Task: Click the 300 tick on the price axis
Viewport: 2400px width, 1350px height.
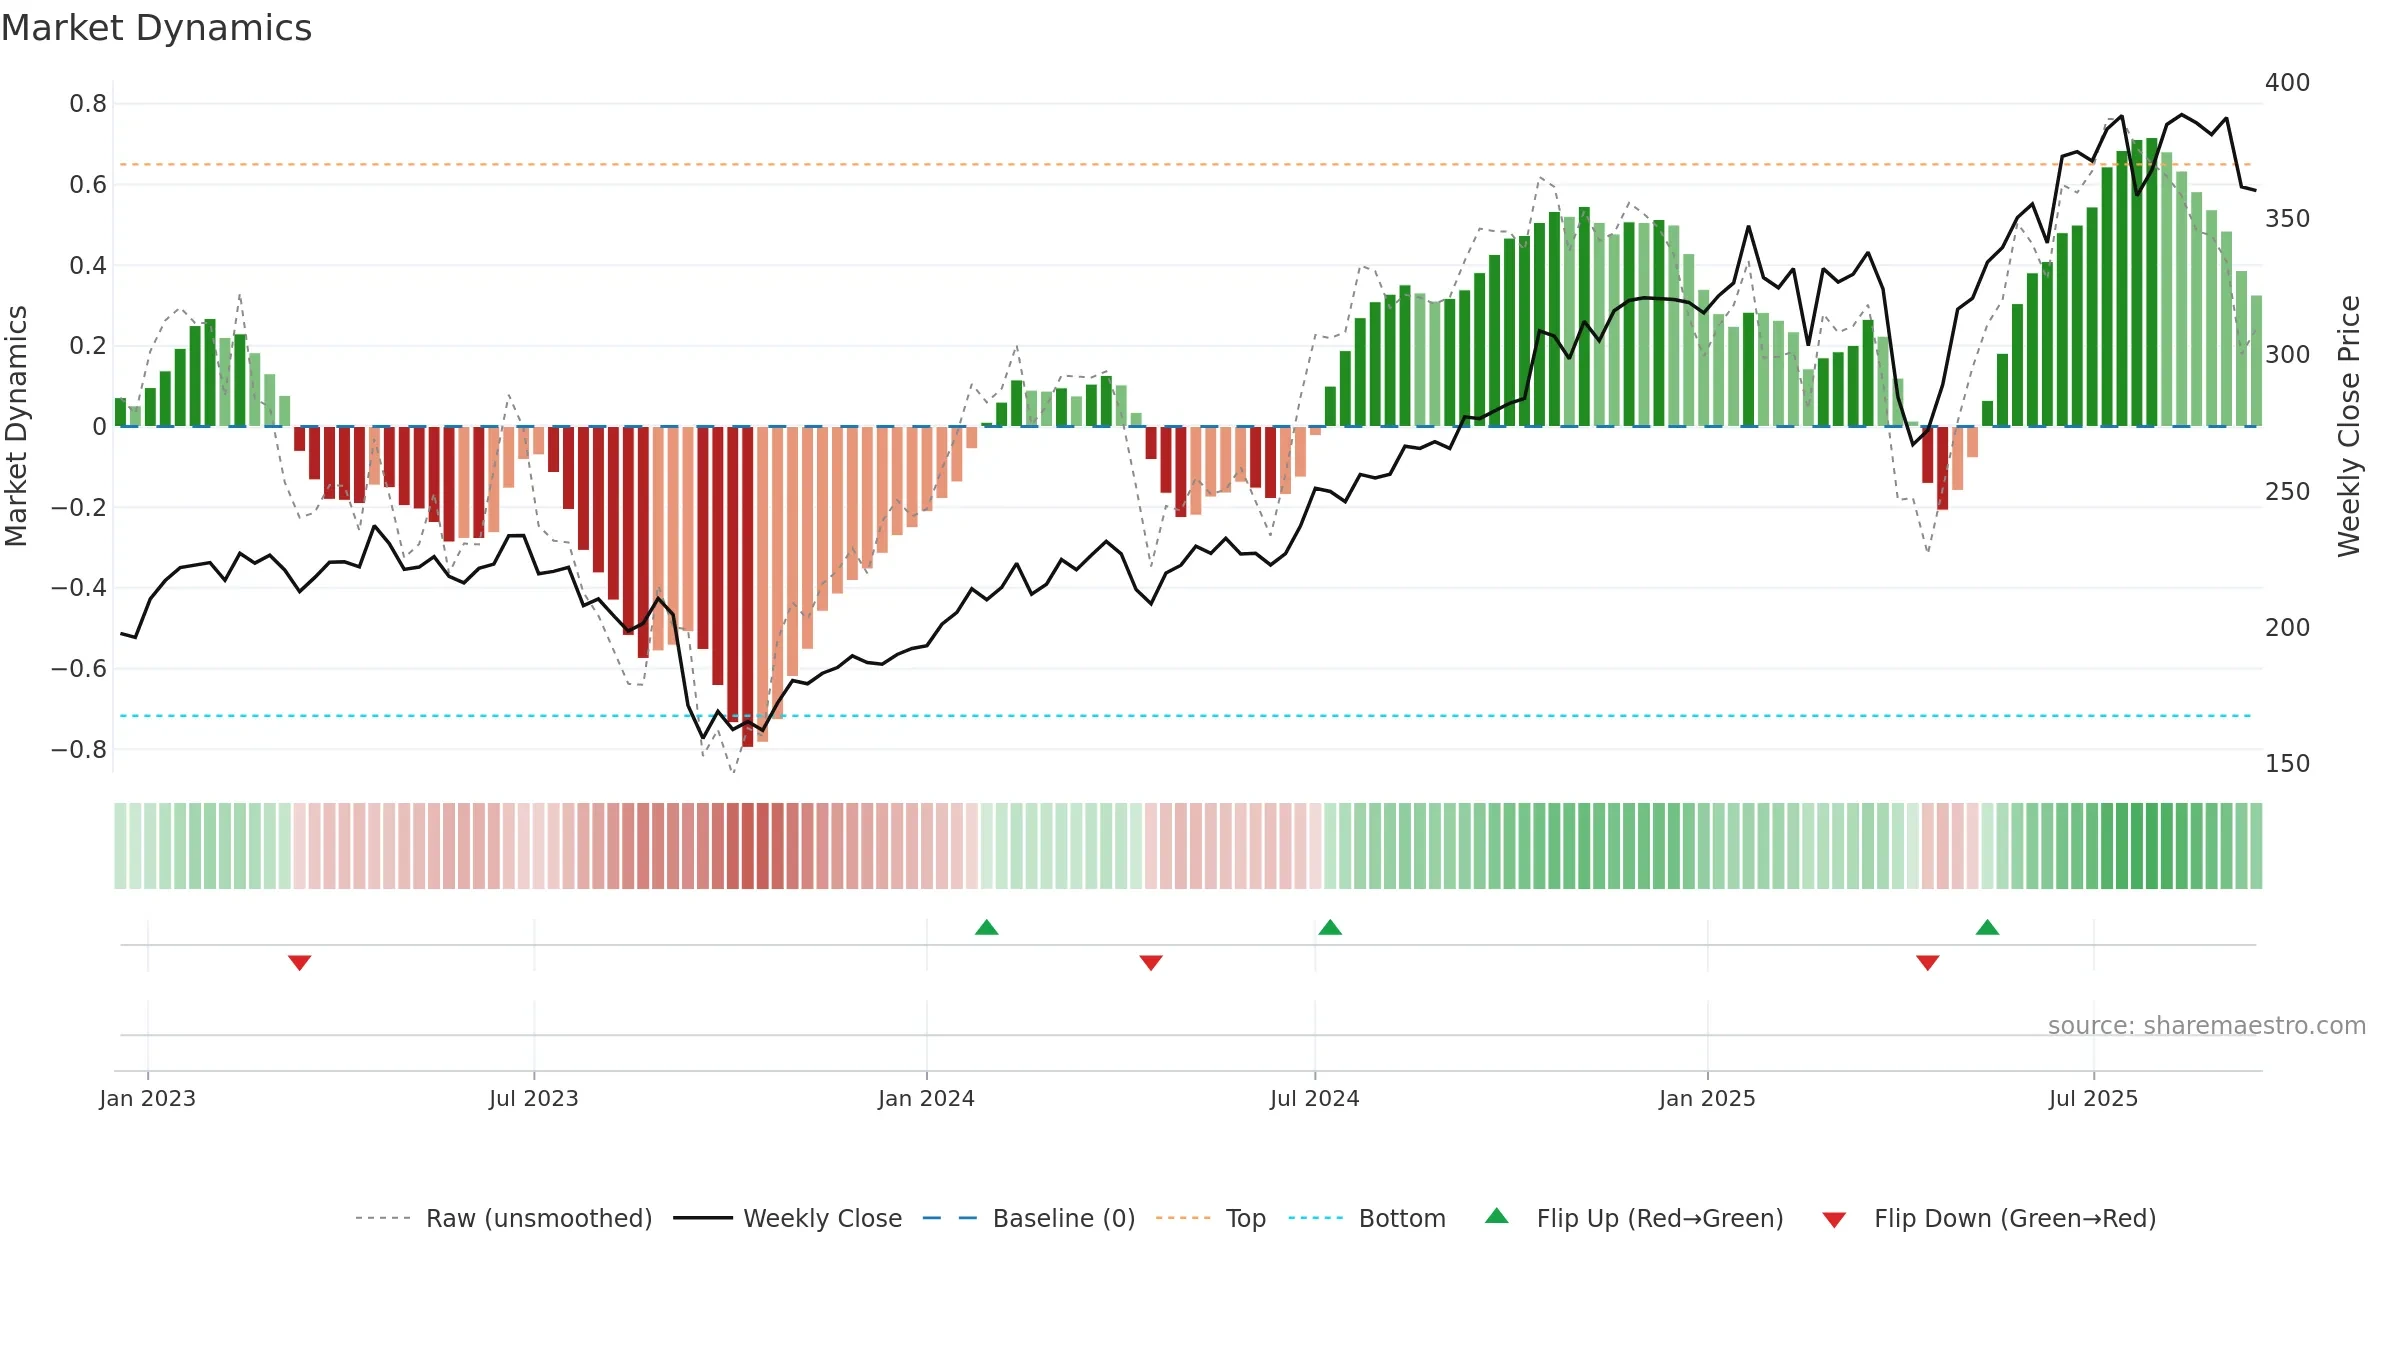Action: click(x=2288, y=354)
